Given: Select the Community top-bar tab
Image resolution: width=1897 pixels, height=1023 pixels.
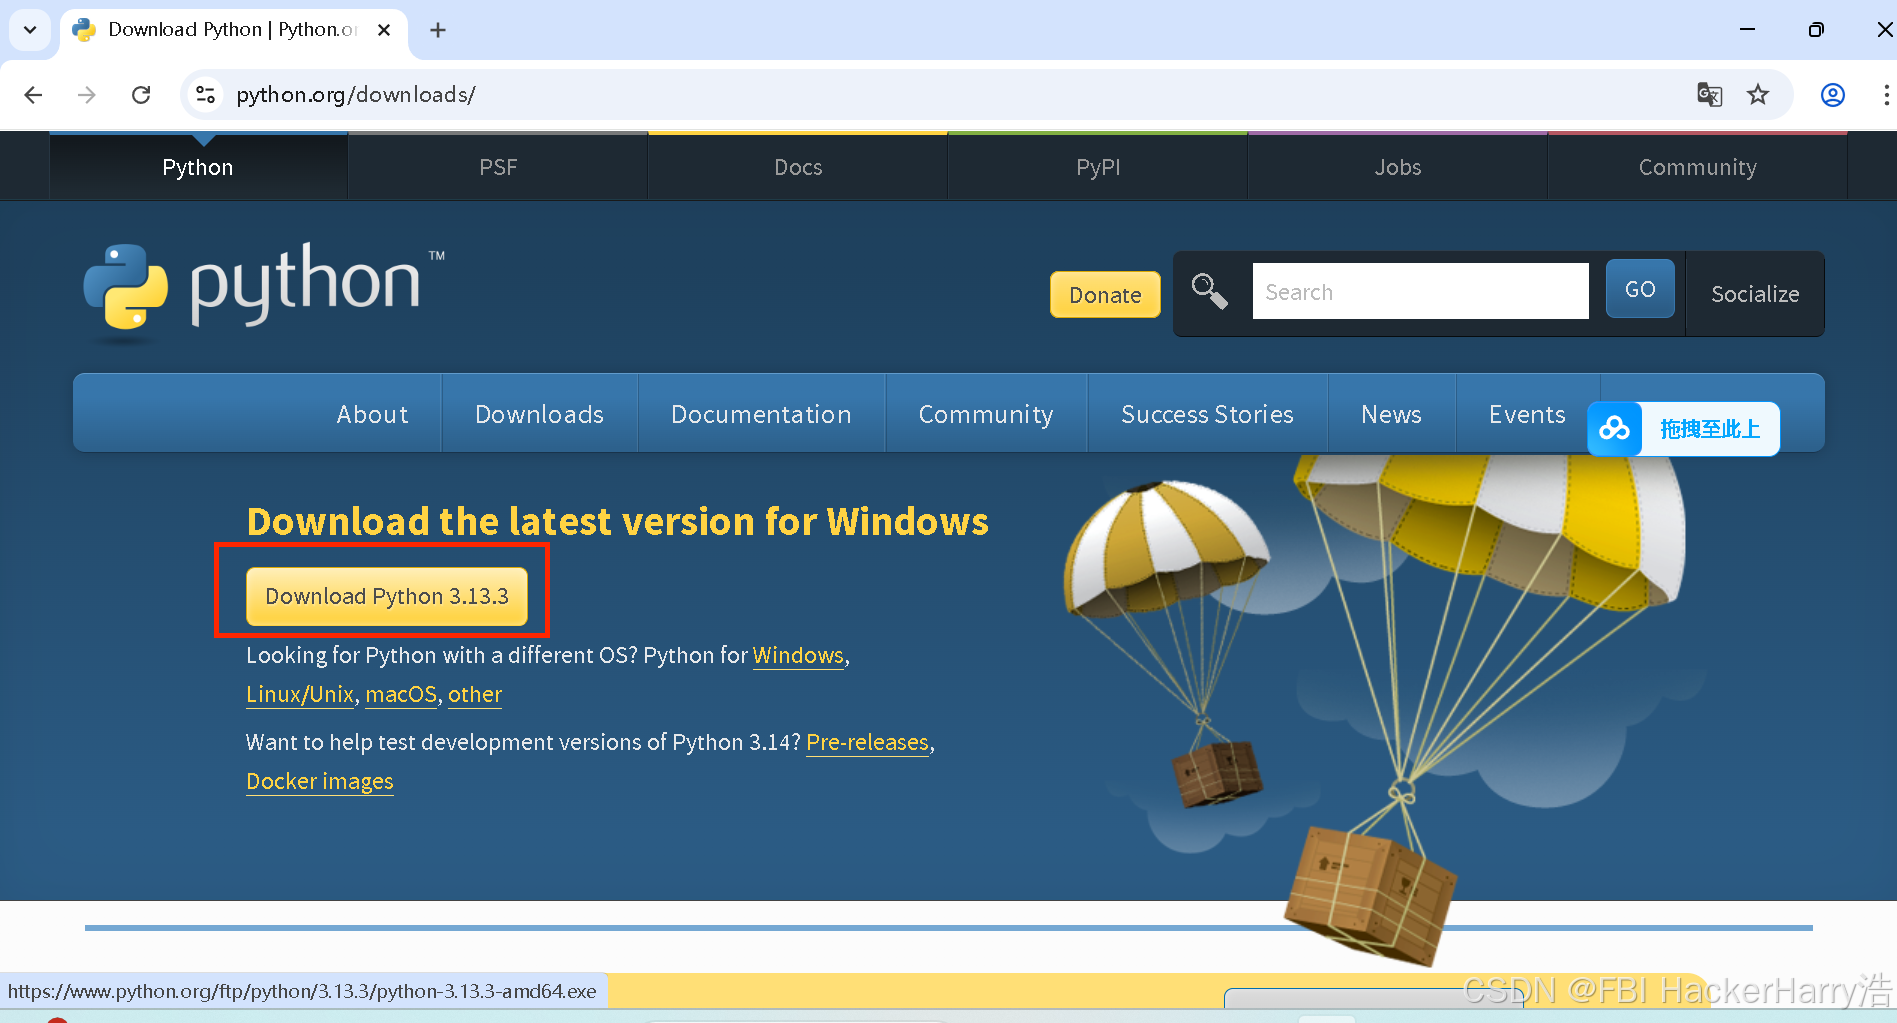Looking at the screenshot, I should click(1697, 167).
